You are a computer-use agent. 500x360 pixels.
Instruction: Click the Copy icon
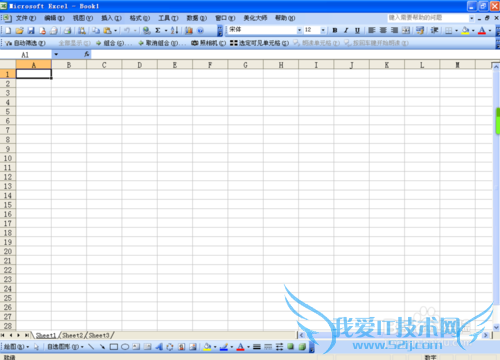coord(96,31)
